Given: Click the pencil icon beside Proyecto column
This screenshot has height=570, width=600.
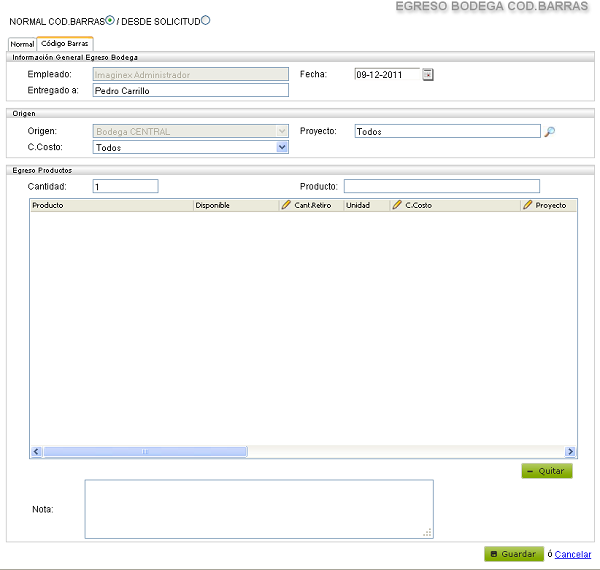Looking at the screenshot, I should click(528, 205).
